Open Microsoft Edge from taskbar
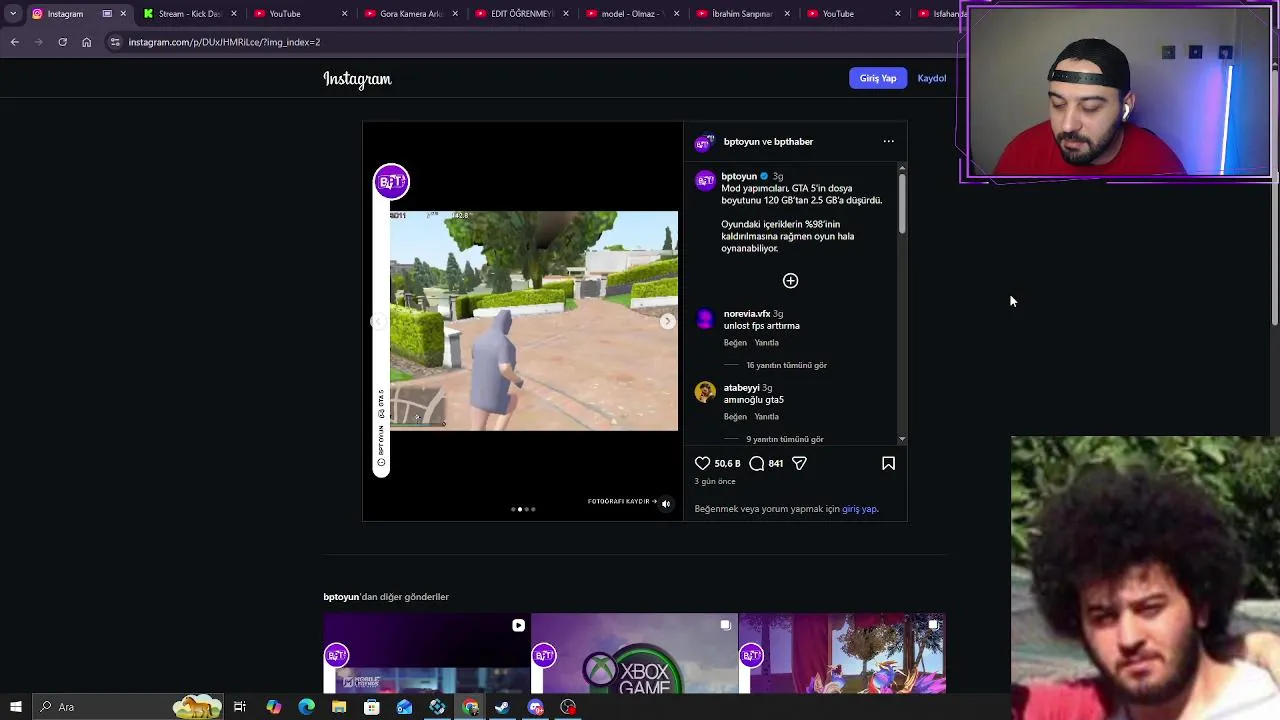The image size is (1280, 720). [306, 707]
